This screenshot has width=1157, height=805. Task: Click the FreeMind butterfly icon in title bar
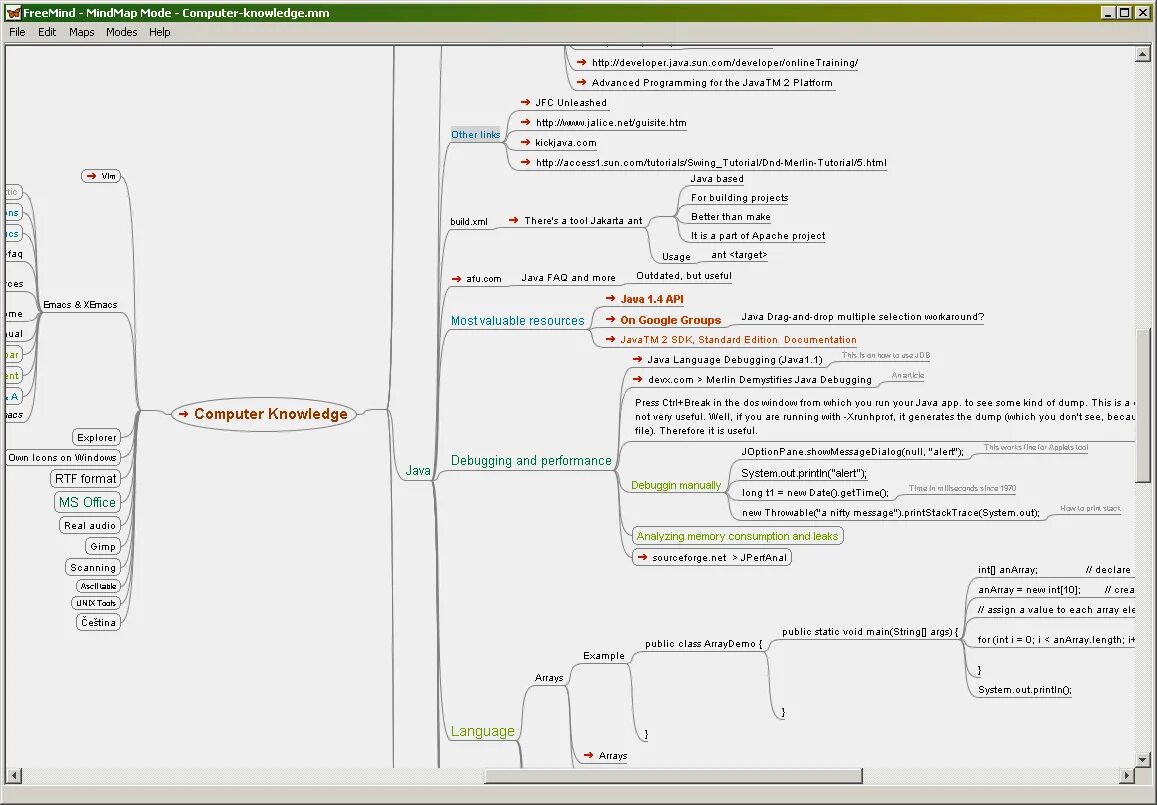point(13,13)
